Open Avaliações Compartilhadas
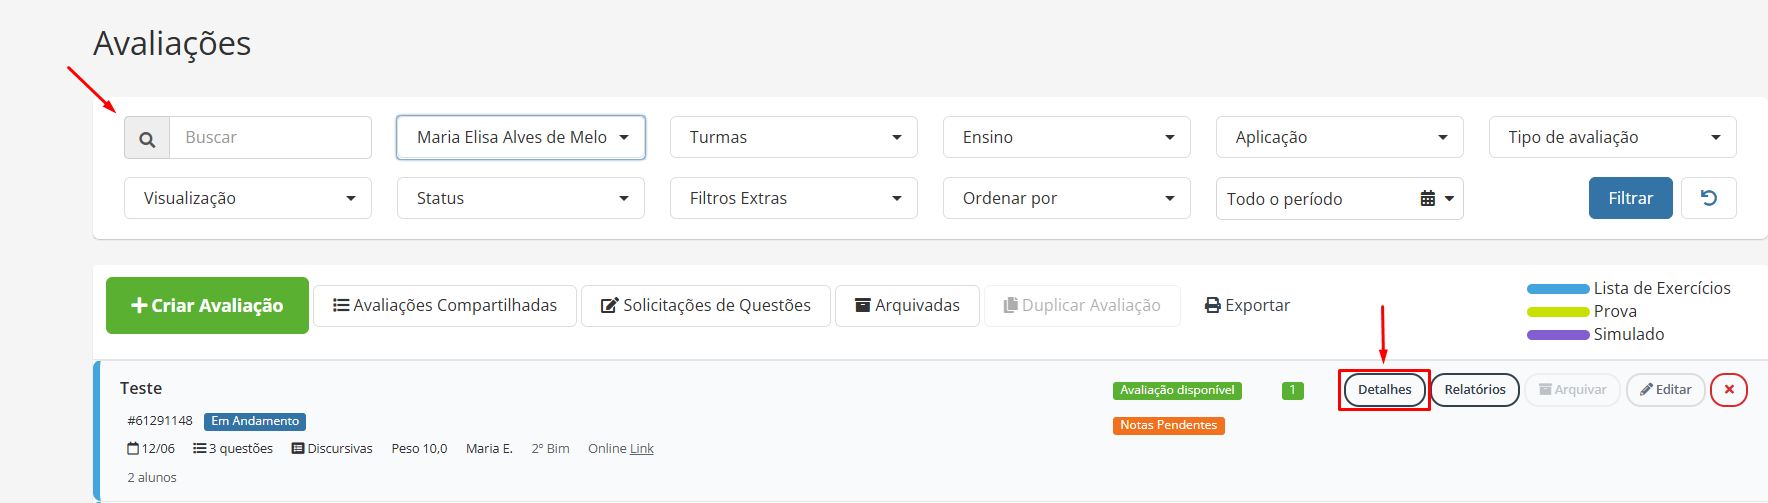The width and height of the screenshot is (1768, 503). point(445,306)
